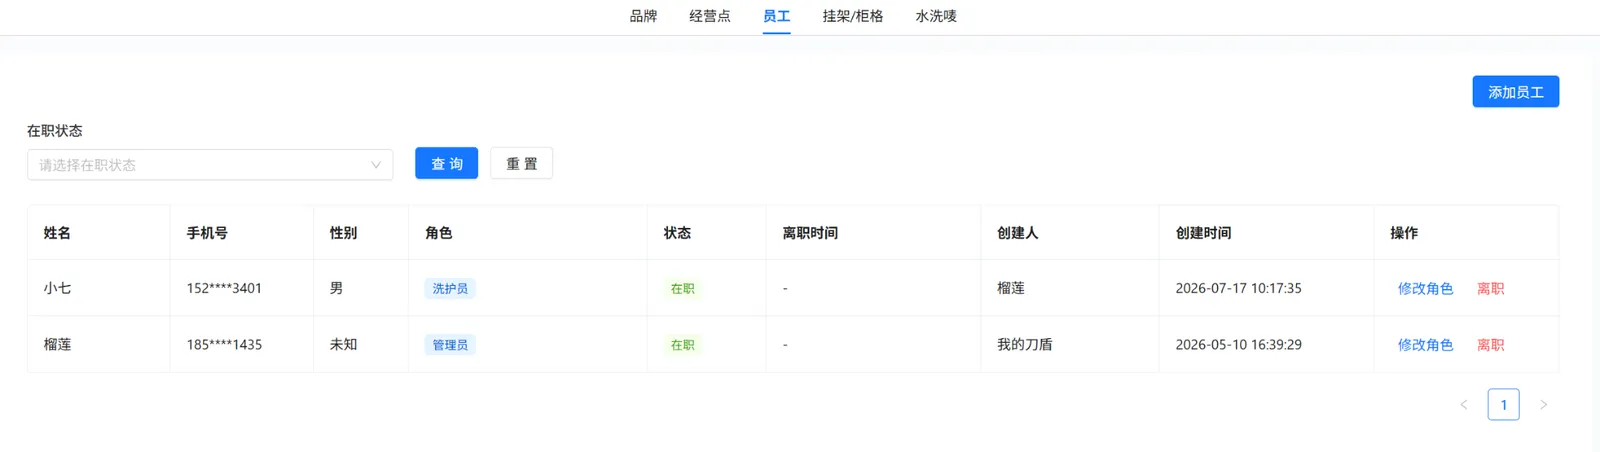Click 在职 status tag in 185****1435 row

pyautogui.click(x=683, y=344)
